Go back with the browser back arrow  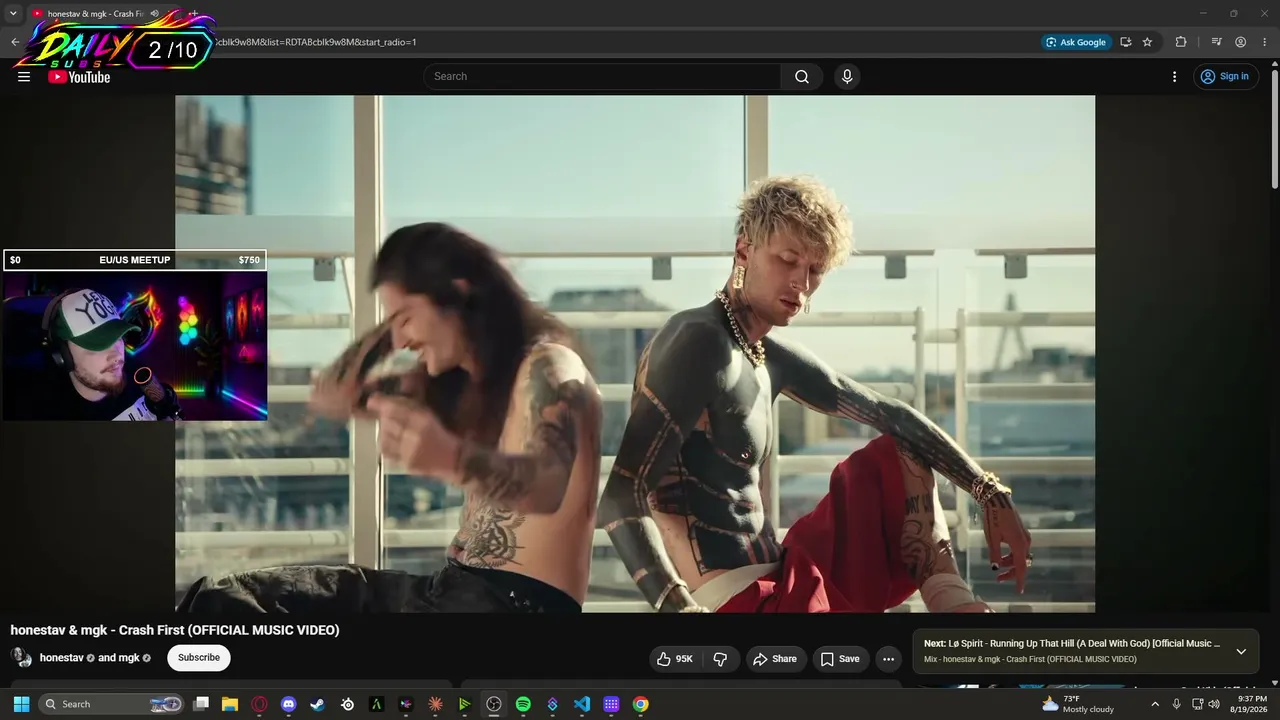click(15, 42)
